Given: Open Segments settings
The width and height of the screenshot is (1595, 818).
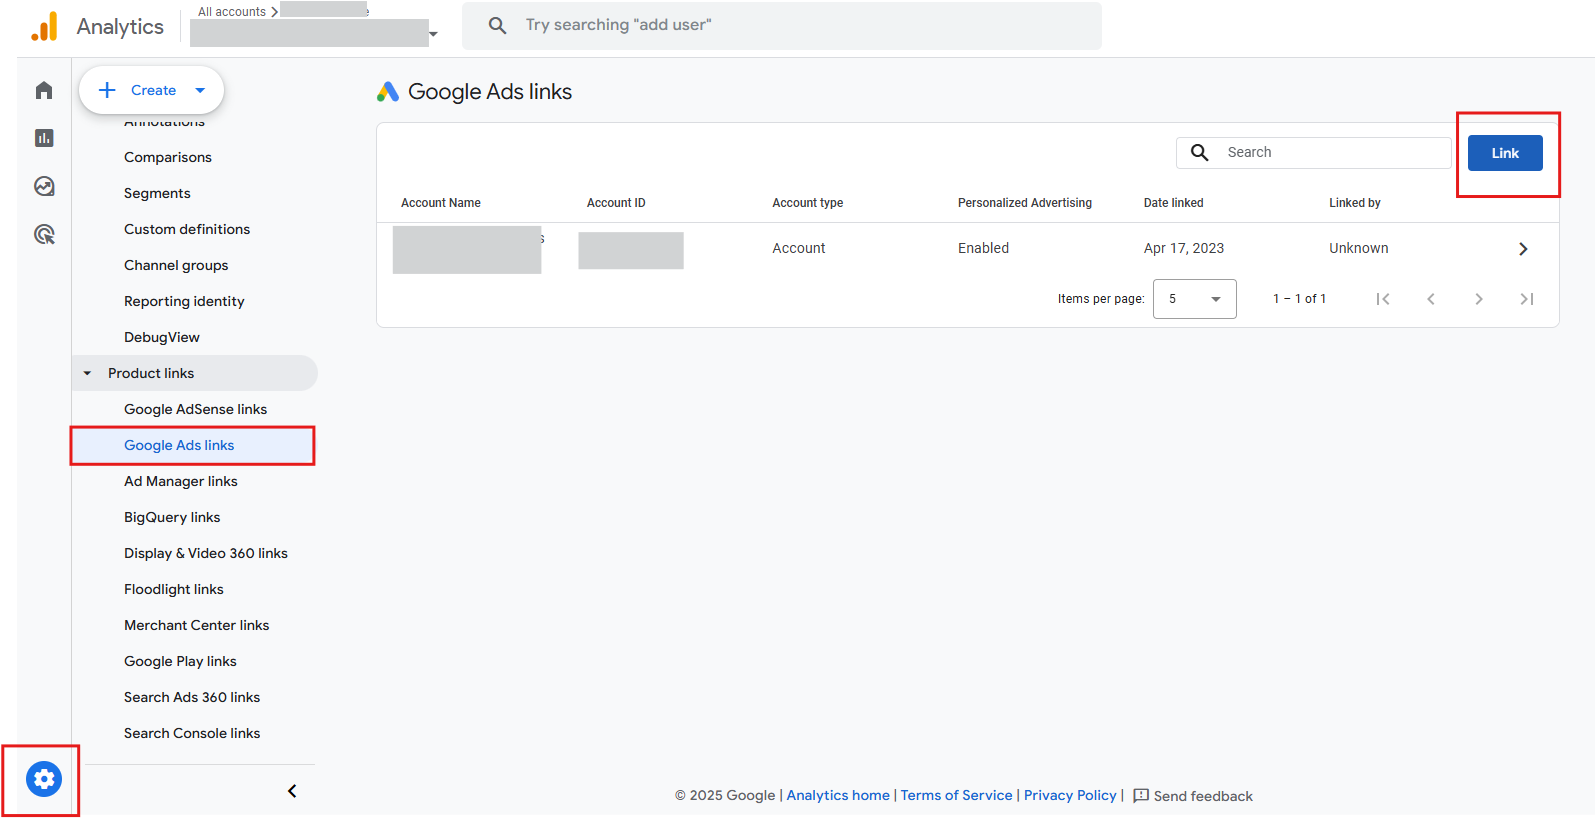Looking at the screenshot, I should 157,193.
